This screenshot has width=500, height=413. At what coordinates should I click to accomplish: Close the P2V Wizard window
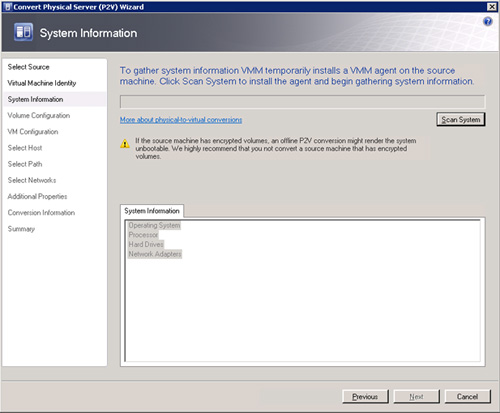point(492,7)
